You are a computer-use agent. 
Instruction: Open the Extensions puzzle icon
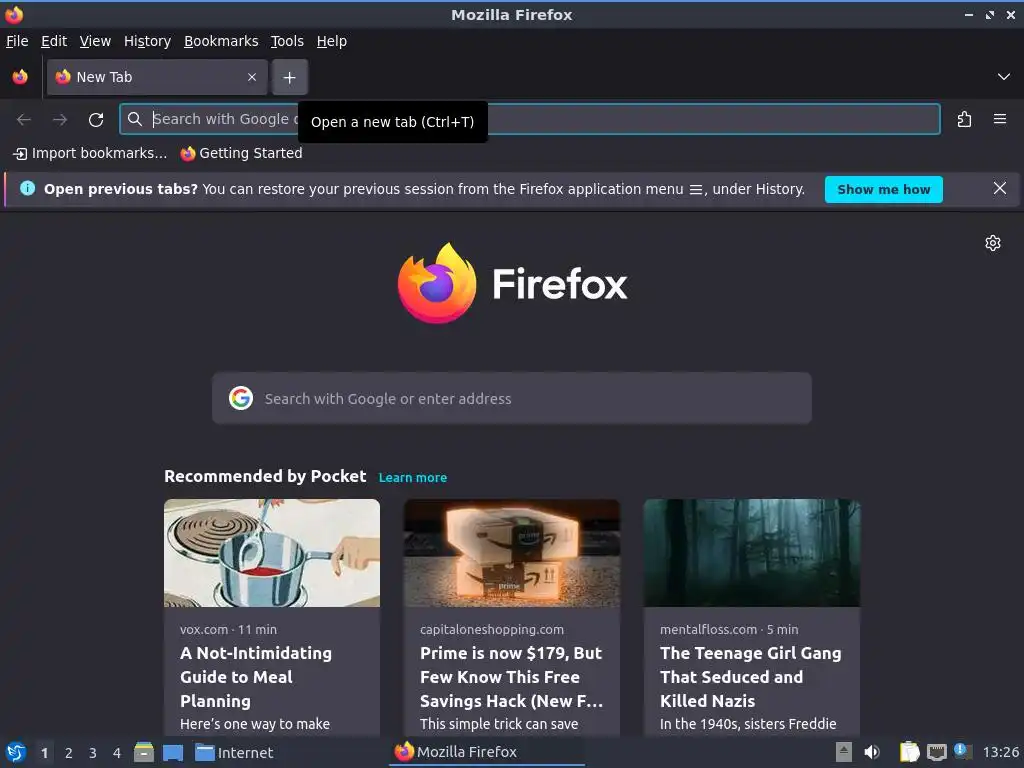click(x=964, y=120)
